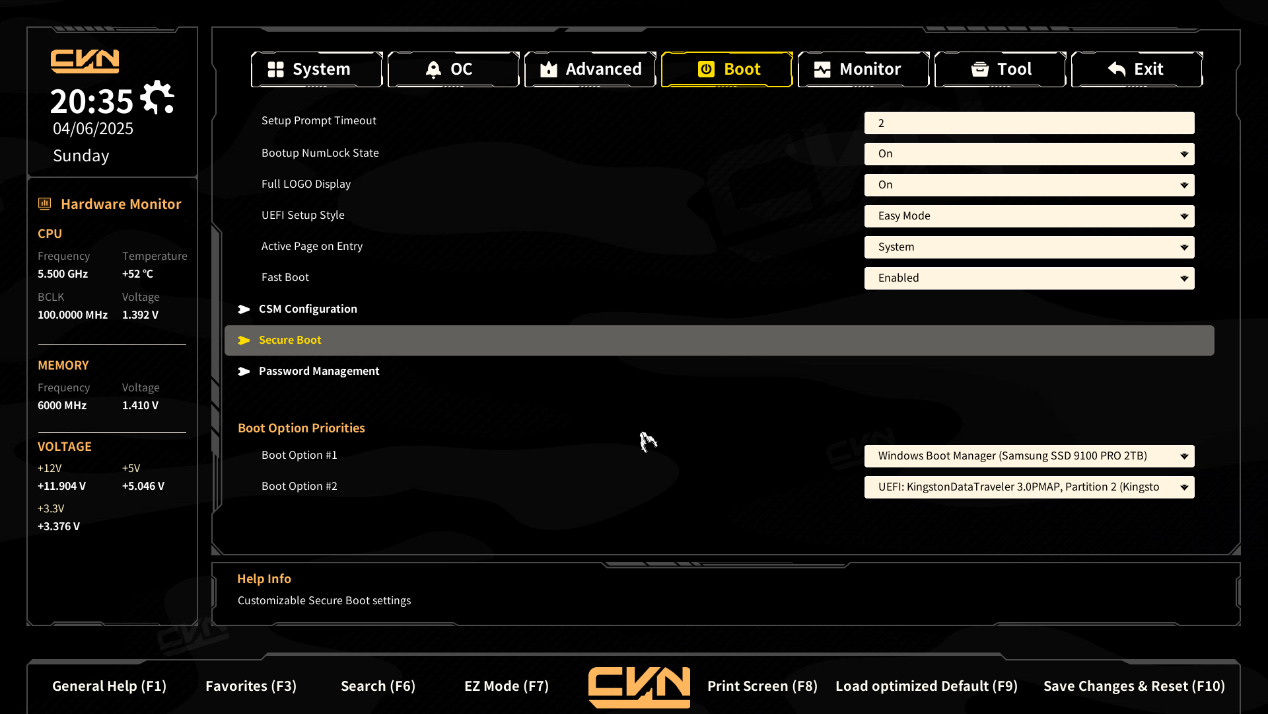This screenshot has height=714, width=1268.
Task: Open the Advanced tab
Action: 590,69
